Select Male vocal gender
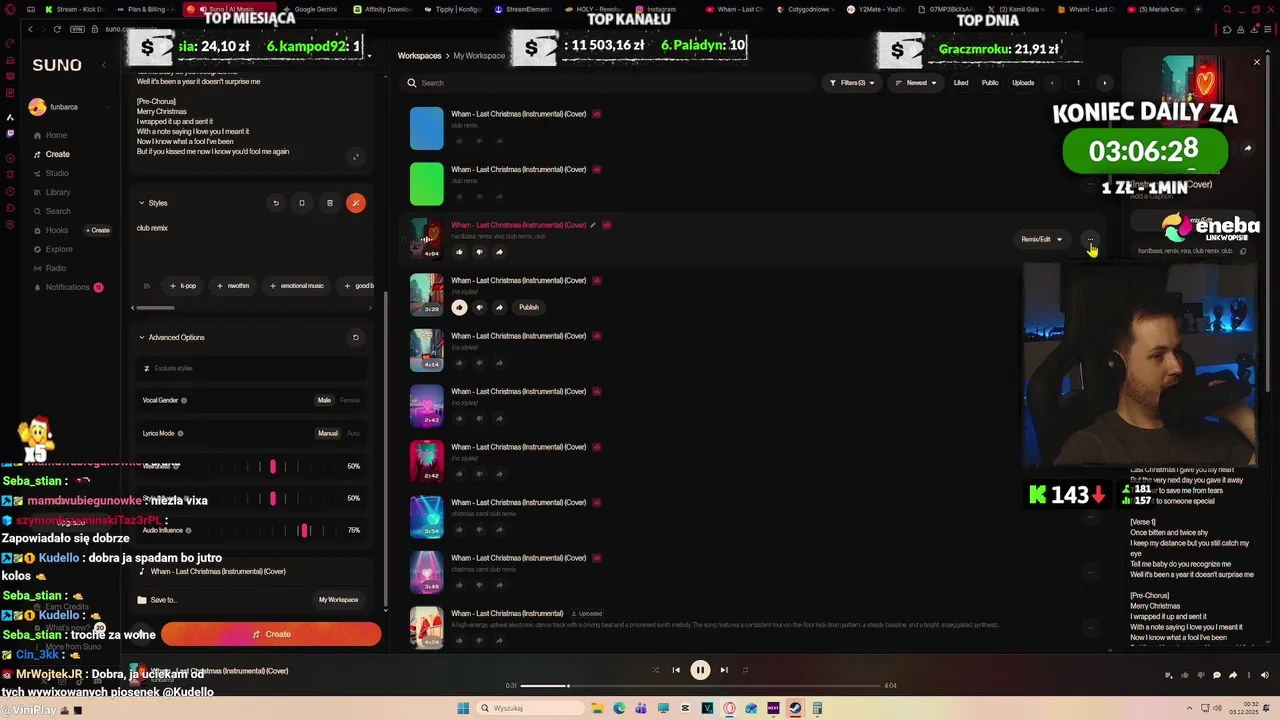 click(x=324, y=400)
